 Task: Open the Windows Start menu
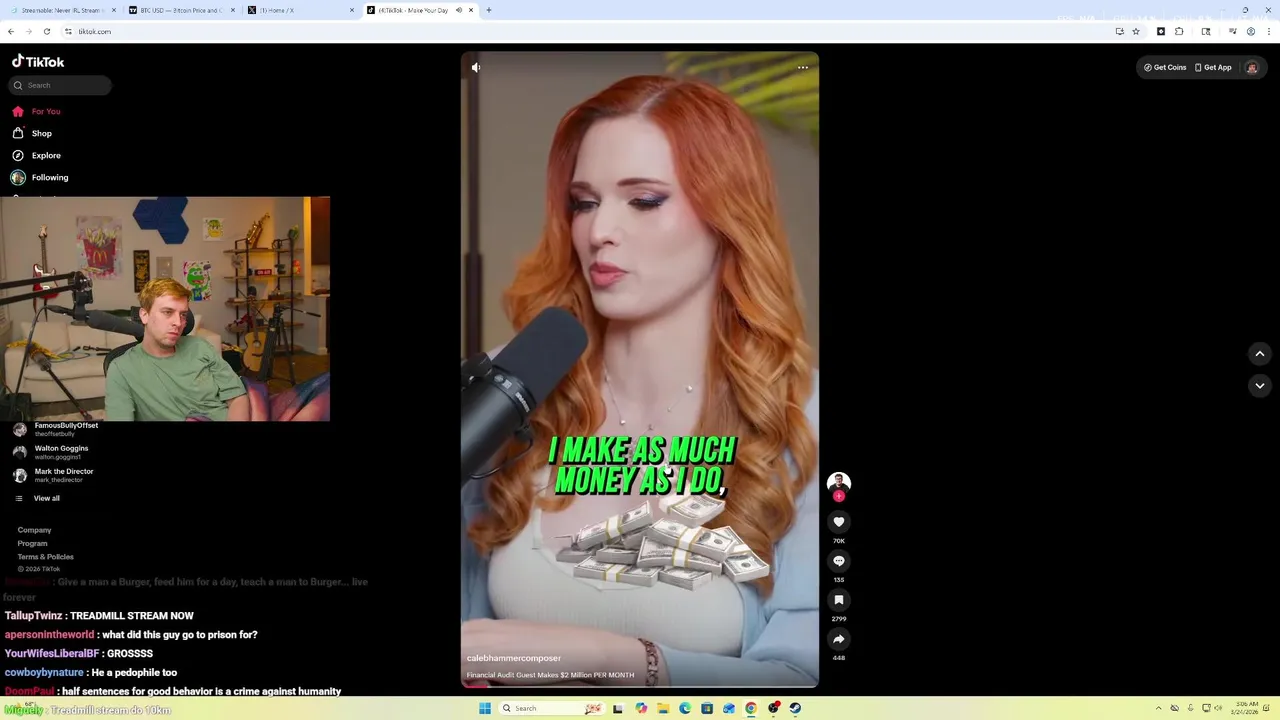coord(485,708)
